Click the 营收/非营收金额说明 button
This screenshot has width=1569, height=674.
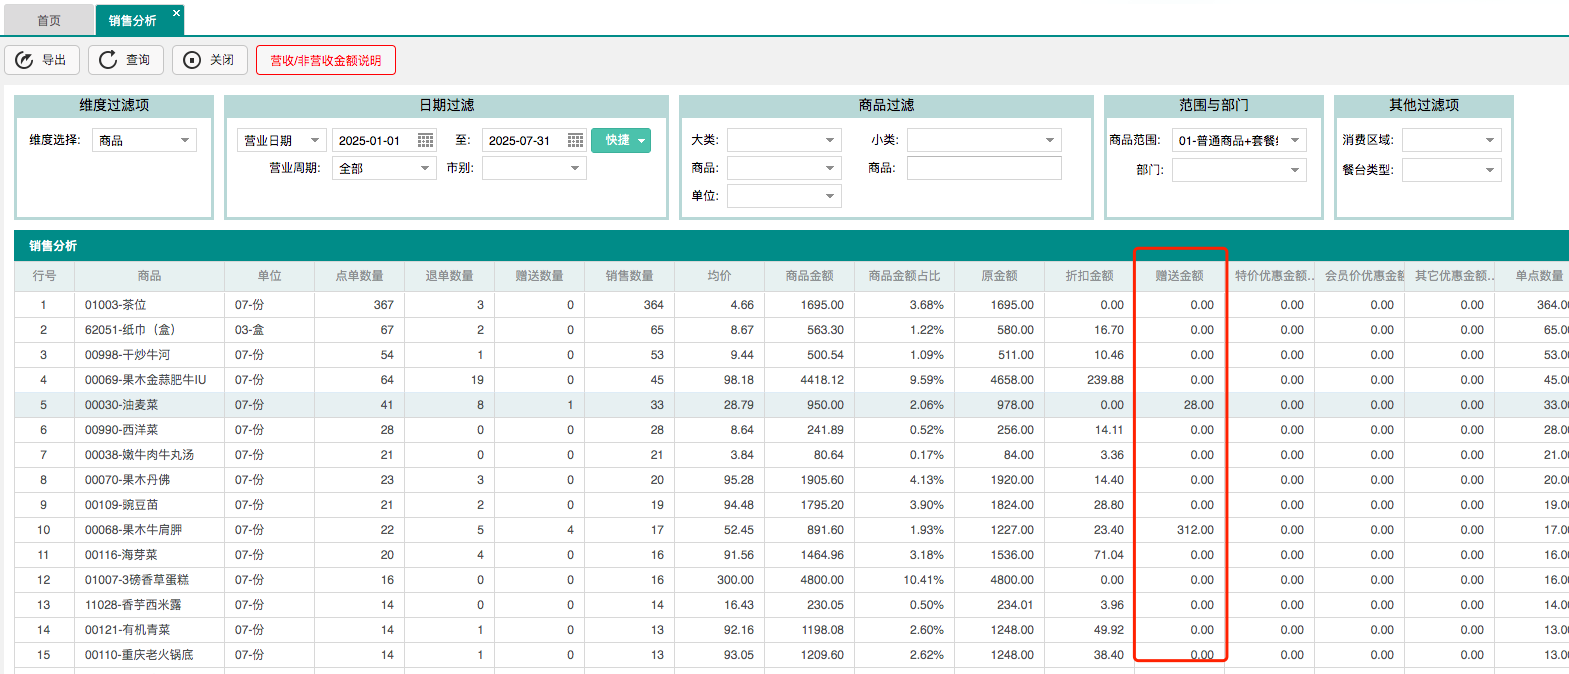coord(326,60)
